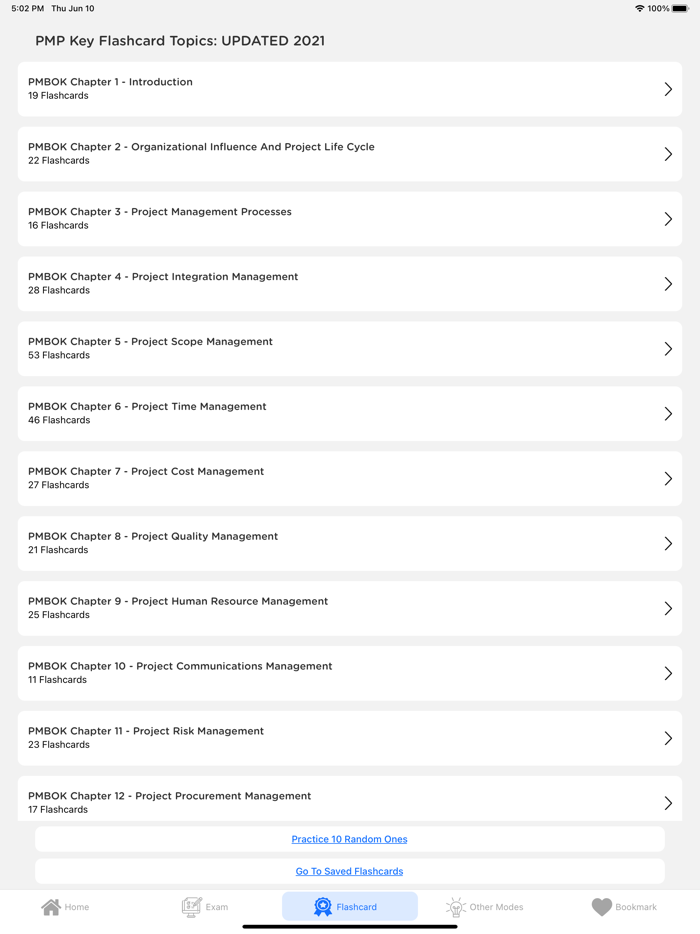
Task: Expand PMBOK Chapter 10 Communications chevron
Action: coord(668,673)
